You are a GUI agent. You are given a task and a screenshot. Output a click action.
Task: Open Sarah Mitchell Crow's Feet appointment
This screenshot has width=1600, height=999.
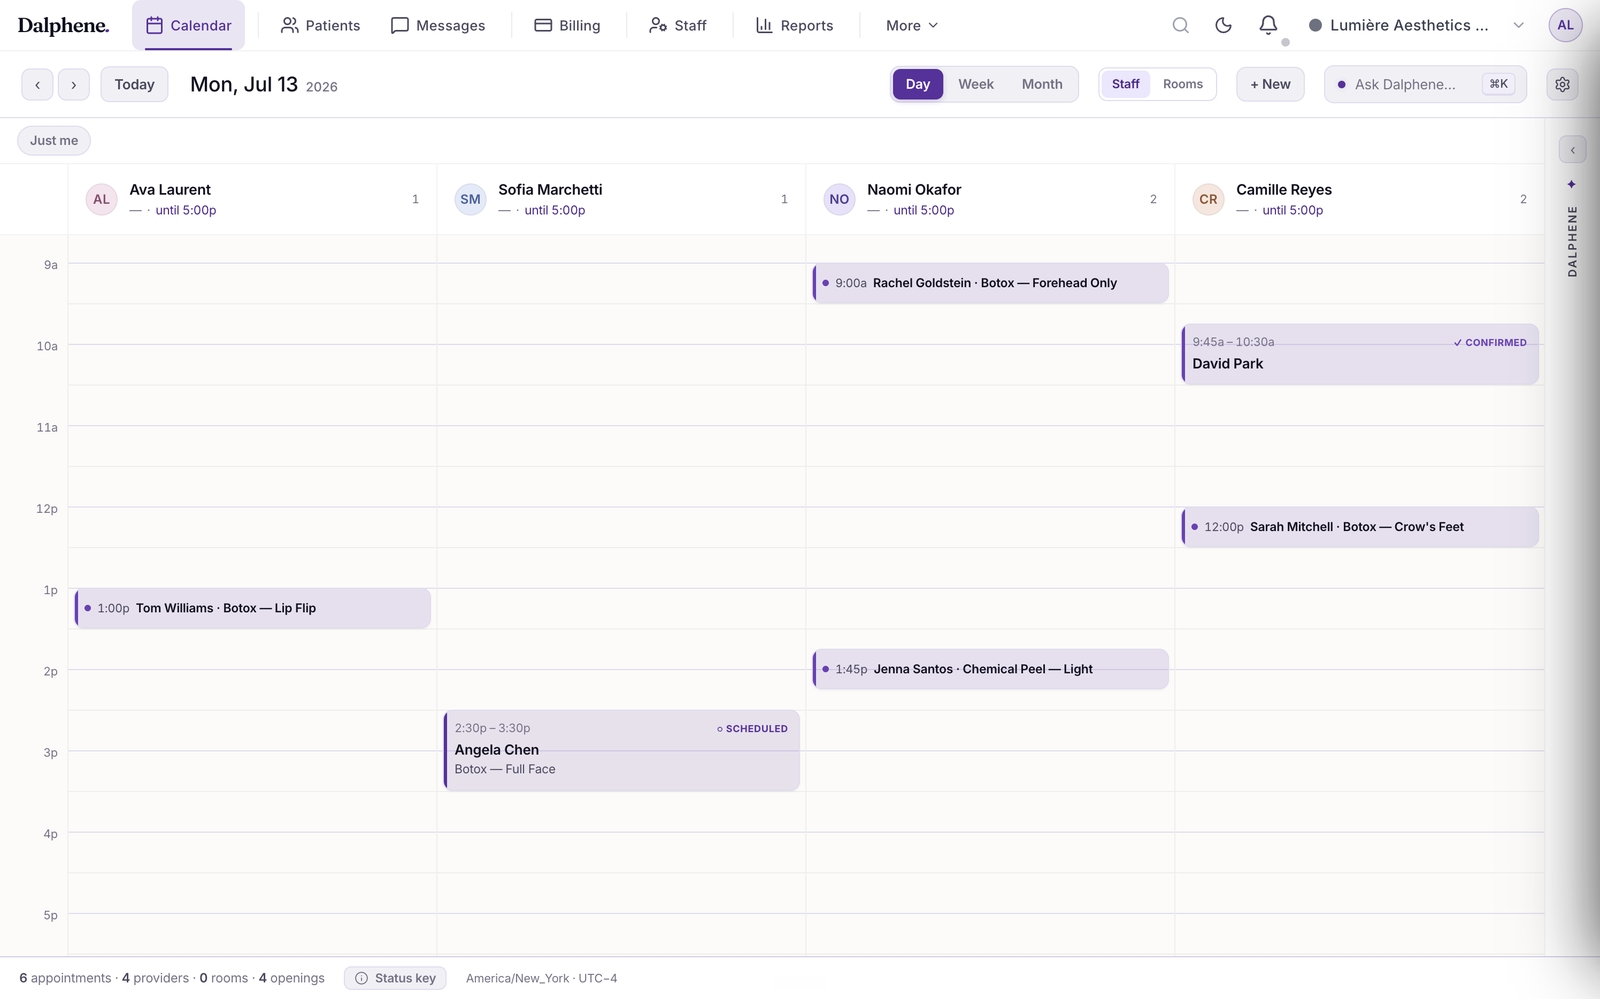coord(1360,527)
